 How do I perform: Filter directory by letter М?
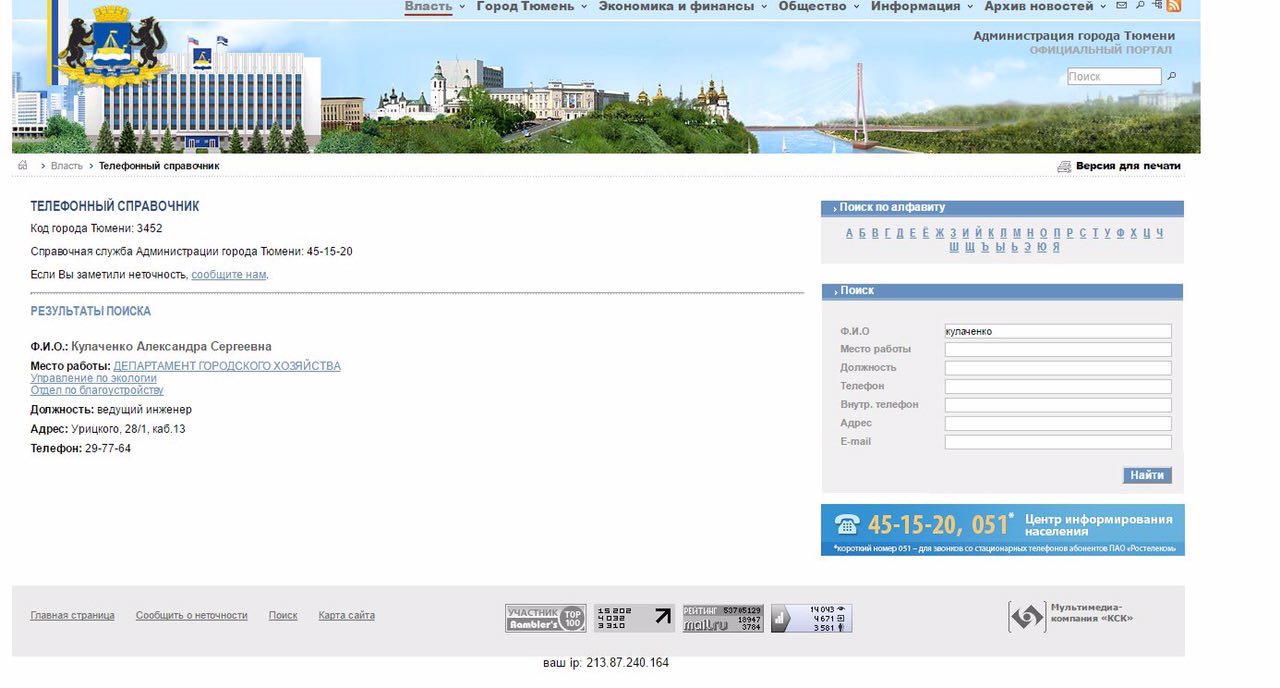click(x=1017, y=233)
